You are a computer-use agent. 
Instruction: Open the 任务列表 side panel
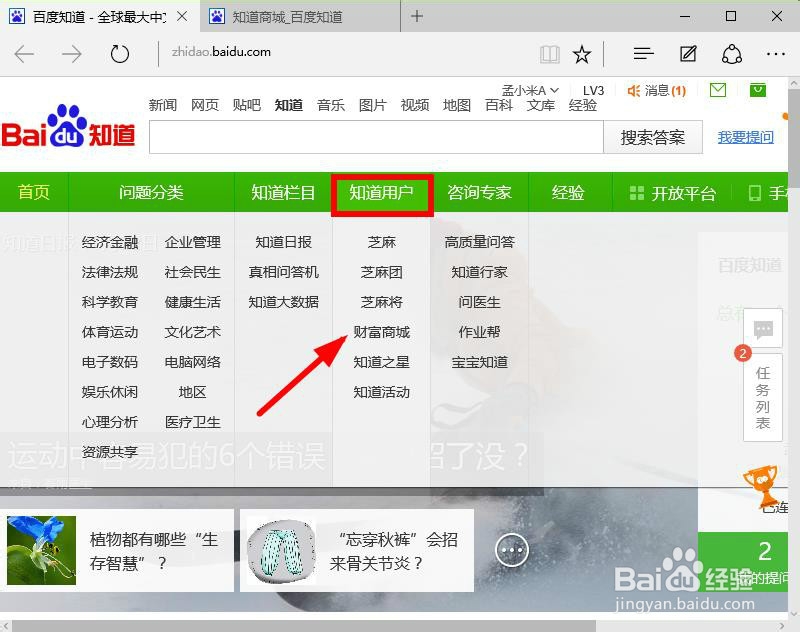pyautogui.click(x=763, y=397)
